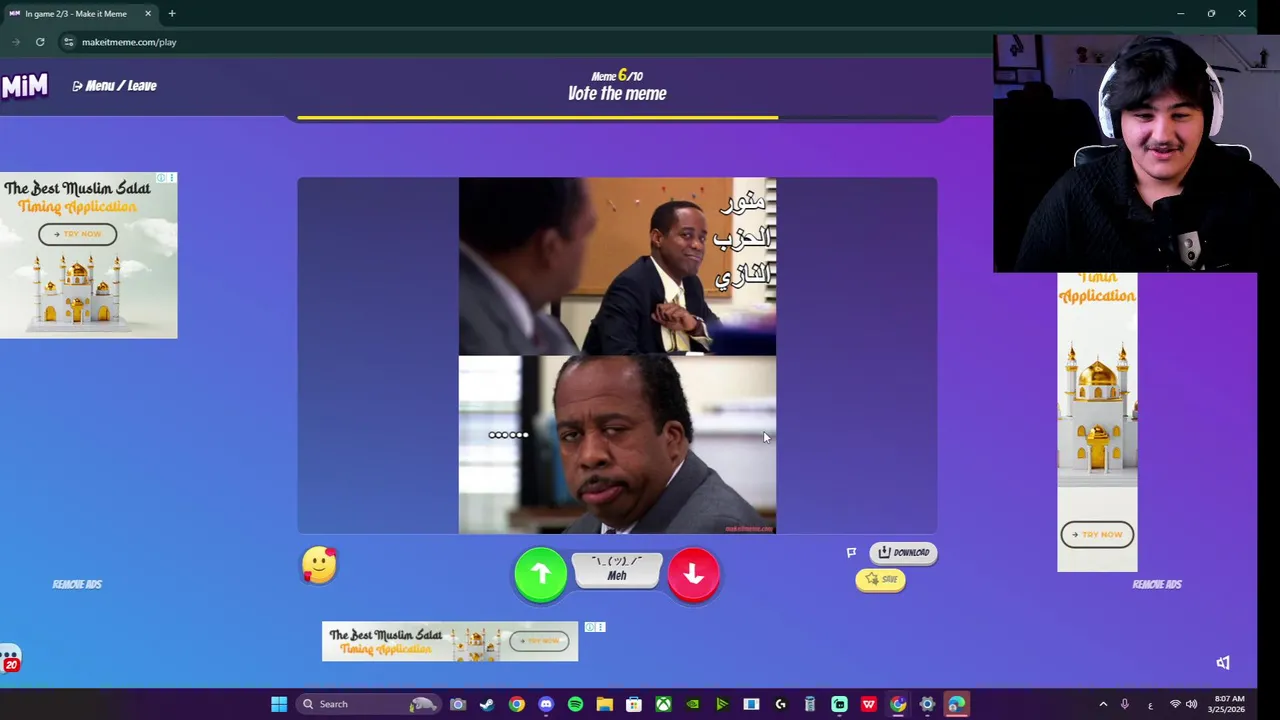Reload the page in Chrome

[x=40, y=42]
